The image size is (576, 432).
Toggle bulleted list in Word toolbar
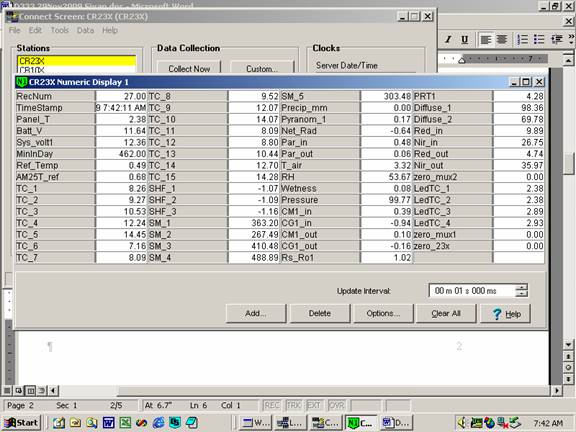click(x=539, y=39)
